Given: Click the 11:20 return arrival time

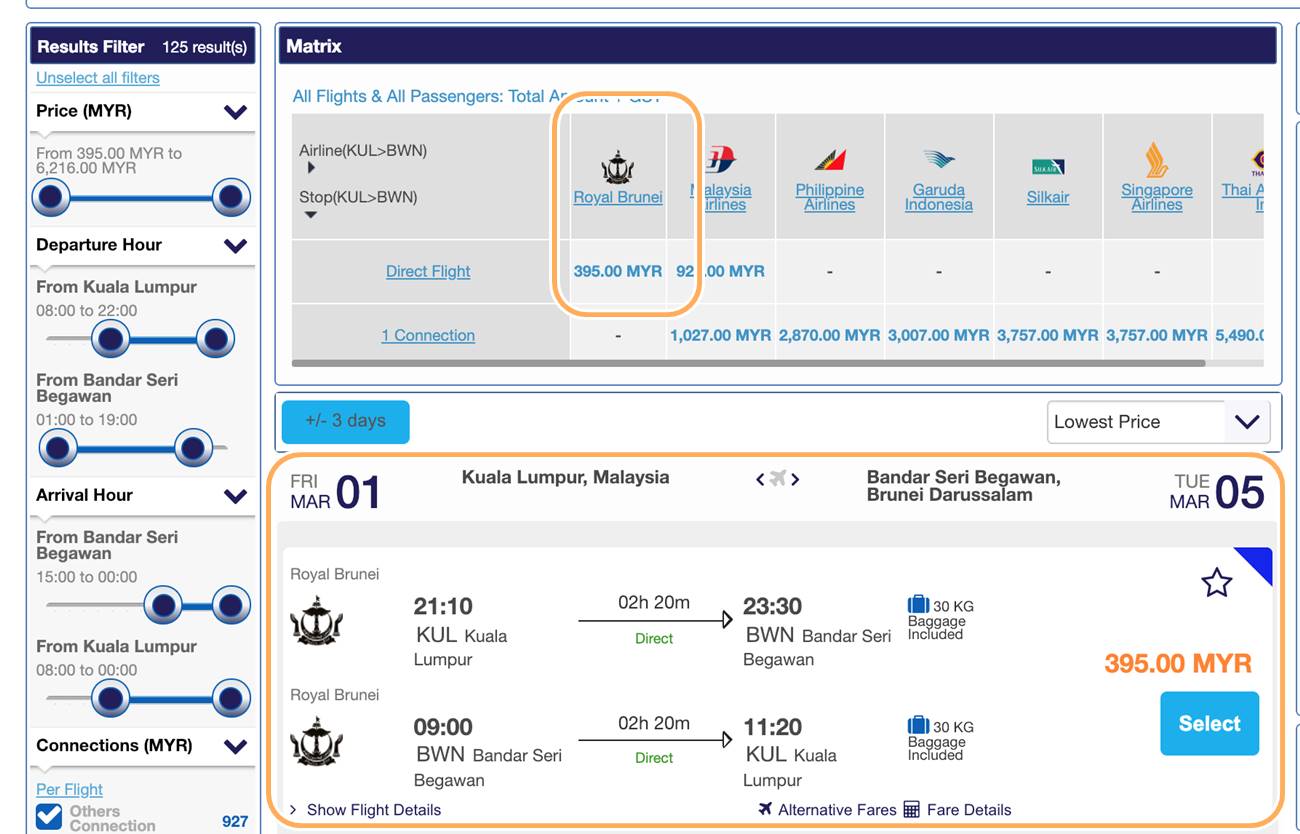Looking at the screenshot, I should tap(773, 727).
